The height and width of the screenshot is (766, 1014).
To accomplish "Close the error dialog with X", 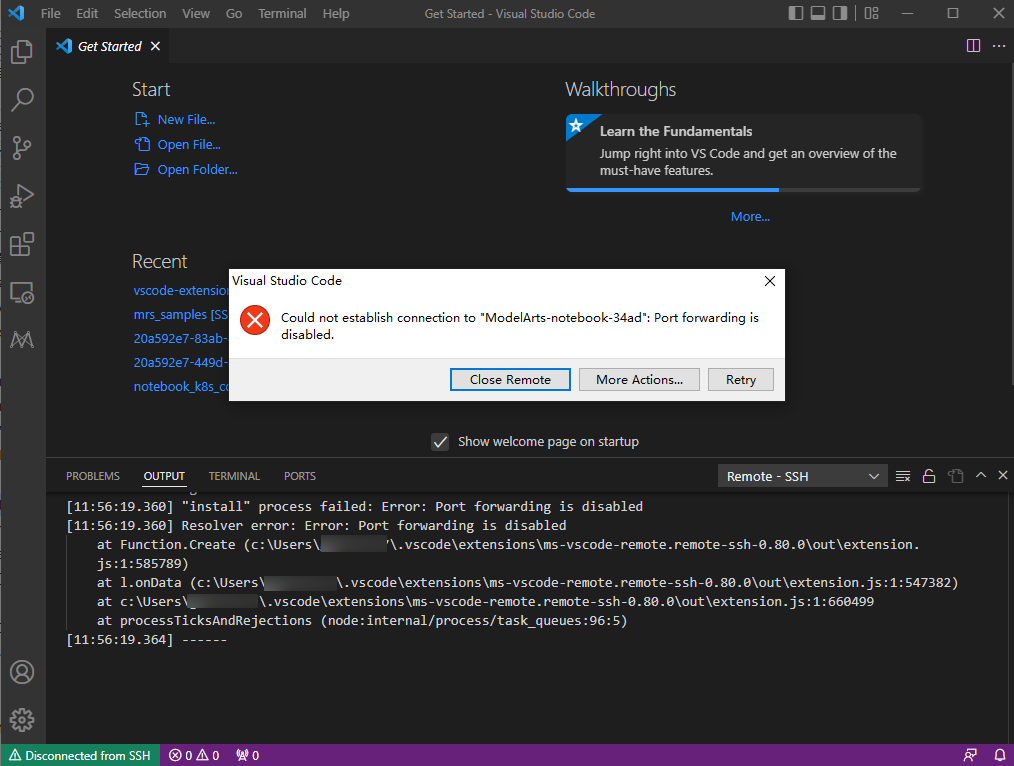I will click(x=770, y=281).
